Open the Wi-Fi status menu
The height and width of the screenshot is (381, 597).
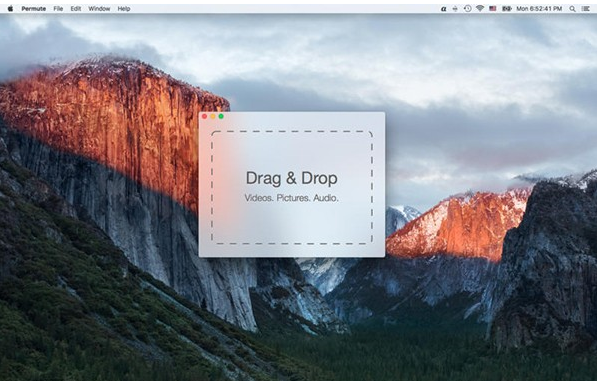point(480,8)
